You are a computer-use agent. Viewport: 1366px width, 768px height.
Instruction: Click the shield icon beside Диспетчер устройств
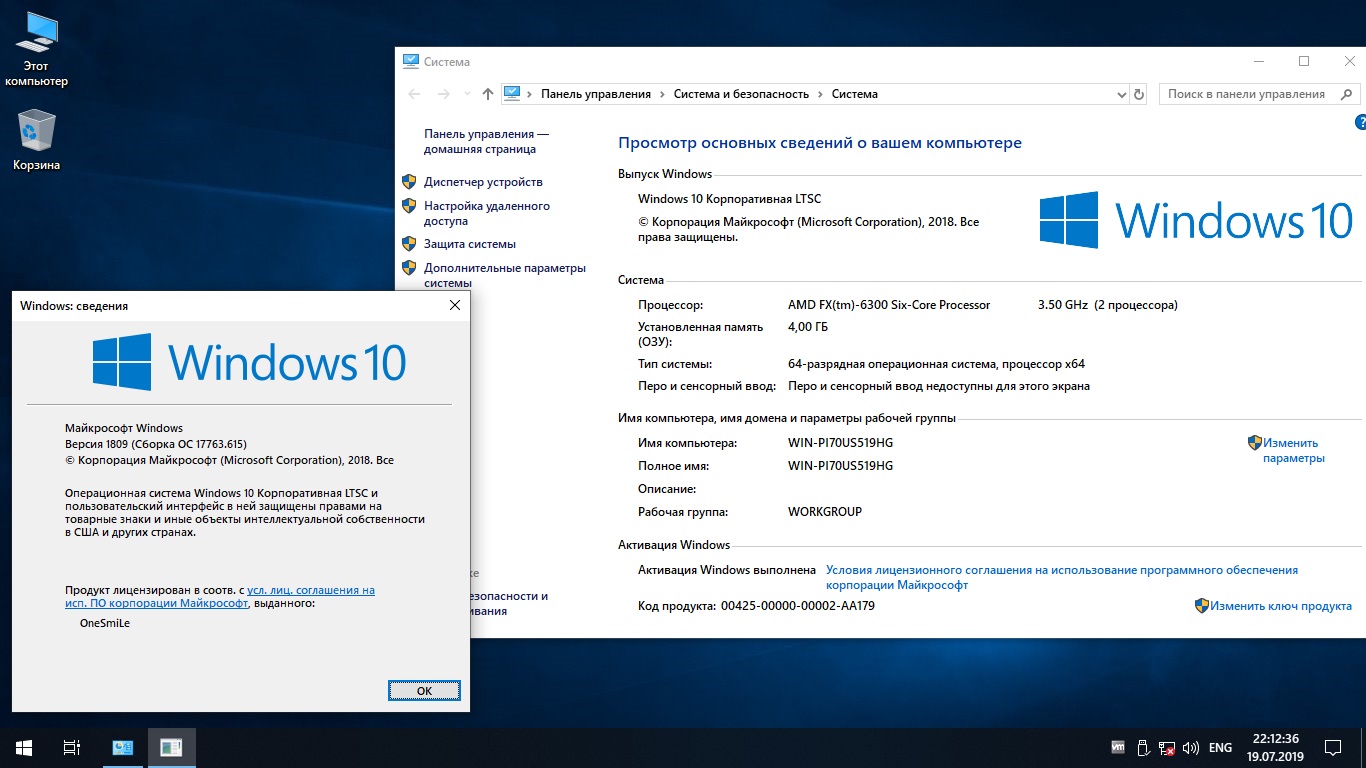(x=409, y=182)
